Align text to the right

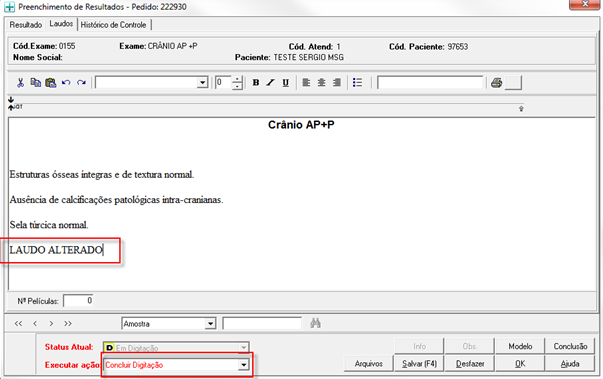tap(337, 83)
